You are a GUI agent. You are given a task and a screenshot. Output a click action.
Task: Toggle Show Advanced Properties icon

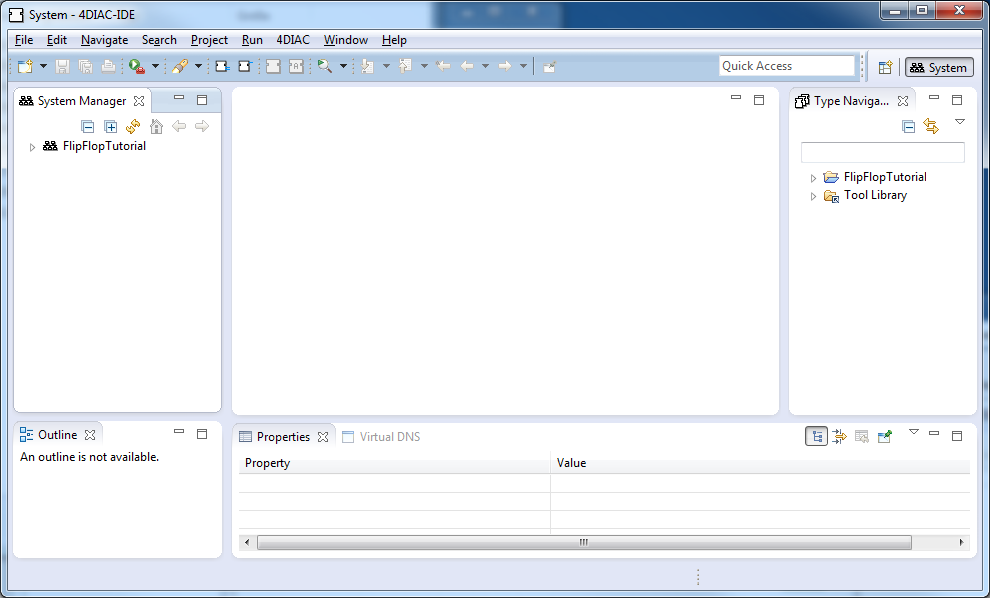coord(839,436)
